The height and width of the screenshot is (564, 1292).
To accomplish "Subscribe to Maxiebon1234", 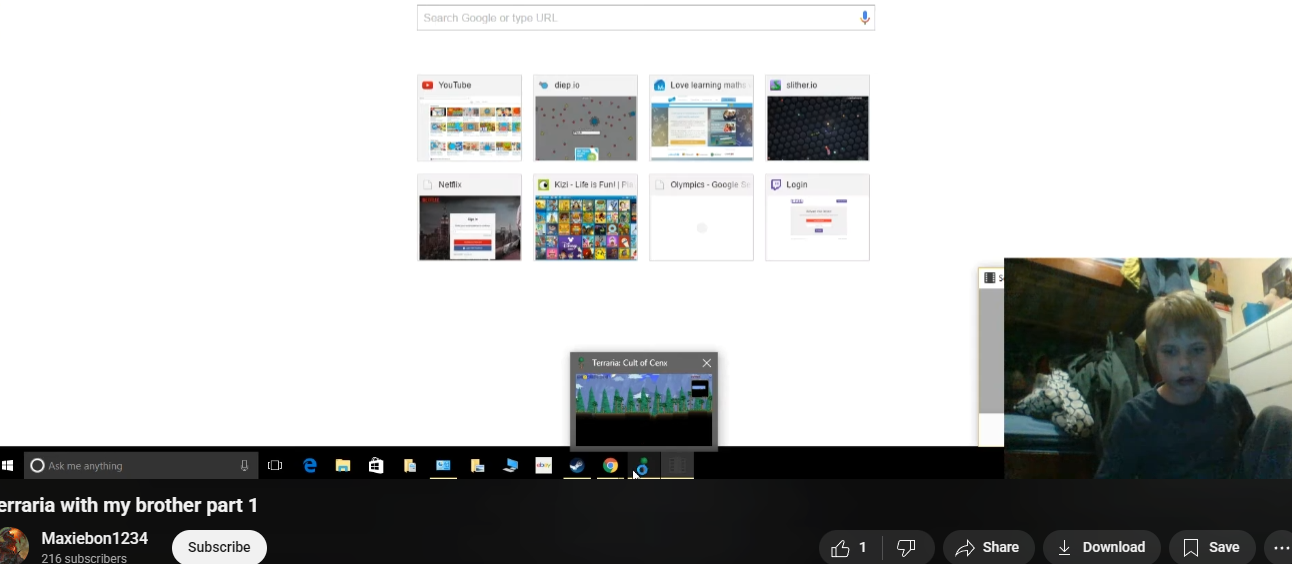I will pos(219,547).
